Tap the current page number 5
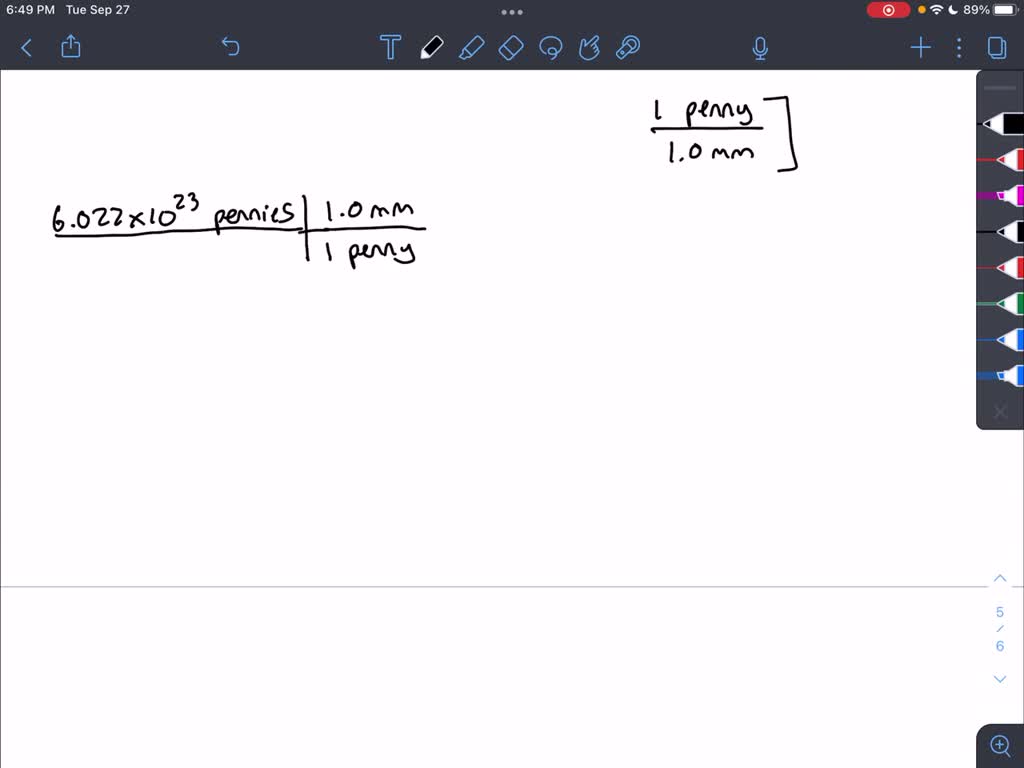The width and height of the screenshot is (1024, 768). coord(1000,612)
